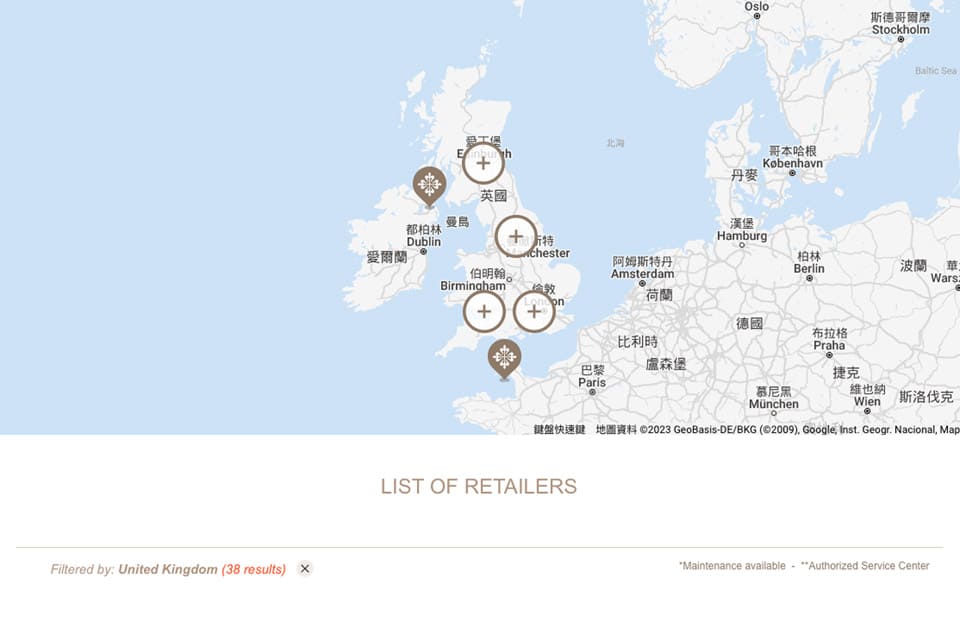The image size is (960, 635).
Task: Select the retailer pin in the Channel Islands
Action: tap(504, 357)
